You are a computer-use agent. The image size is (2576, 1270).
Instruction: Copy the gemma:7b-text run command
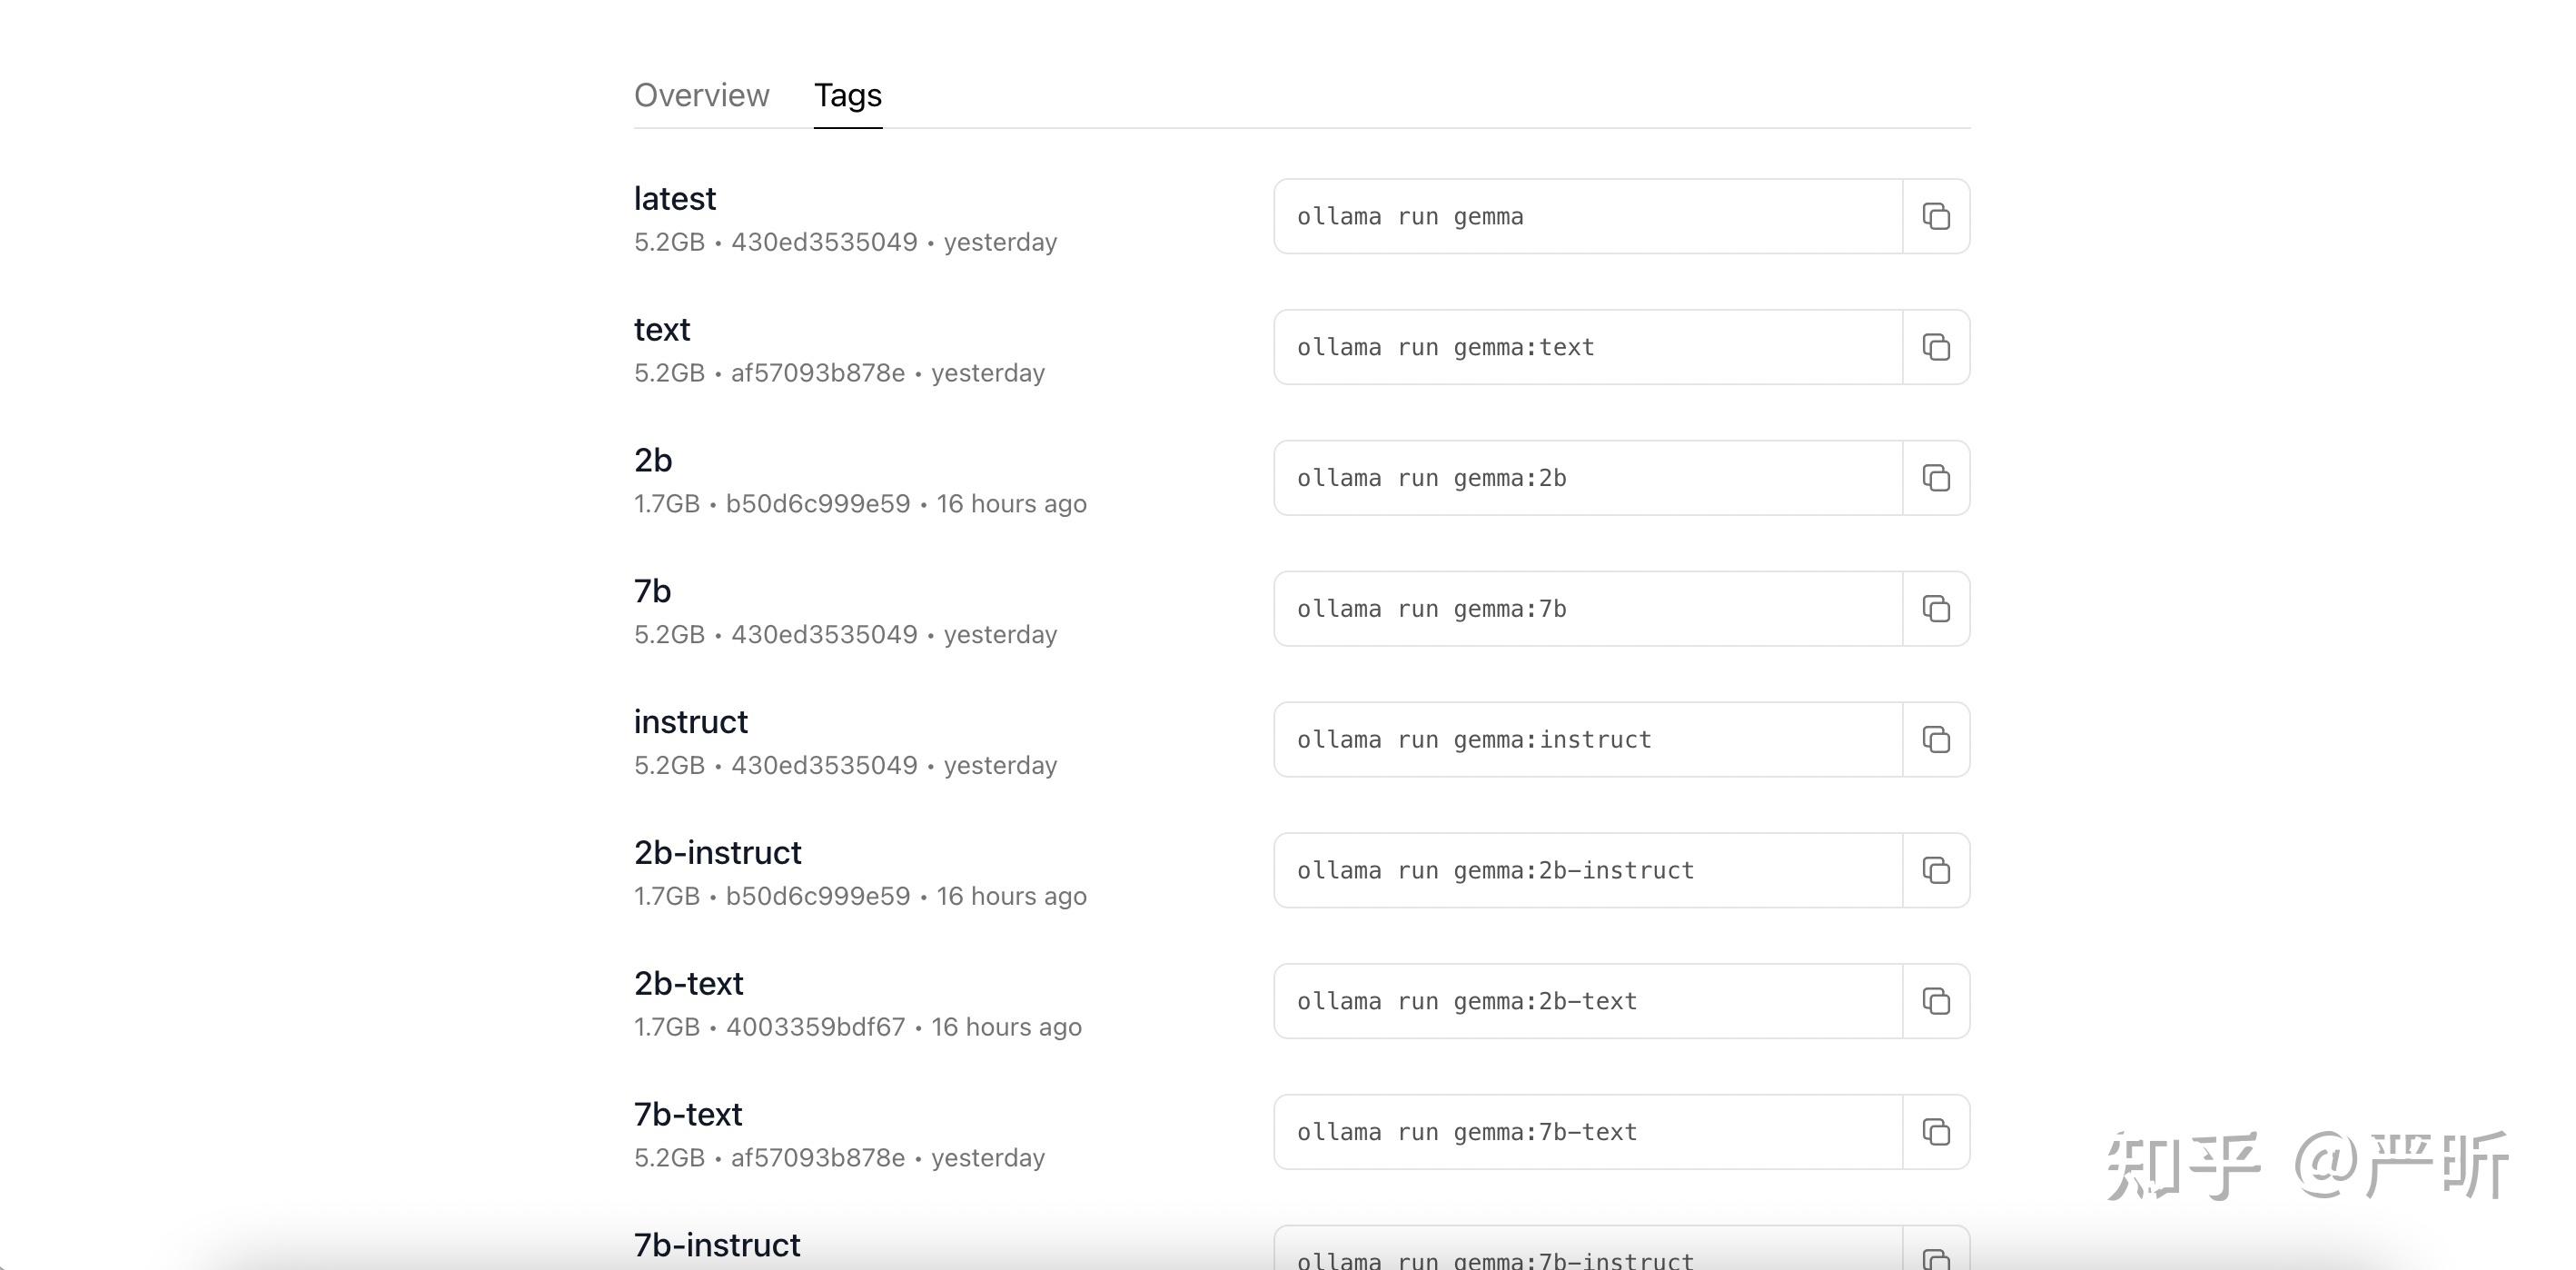pyautogui.click(x=1936, y=1132)
